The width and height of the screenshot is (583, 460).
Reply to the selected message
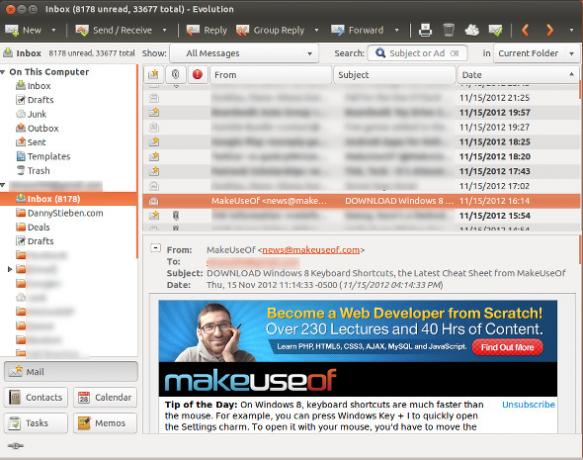pos(207,30)
